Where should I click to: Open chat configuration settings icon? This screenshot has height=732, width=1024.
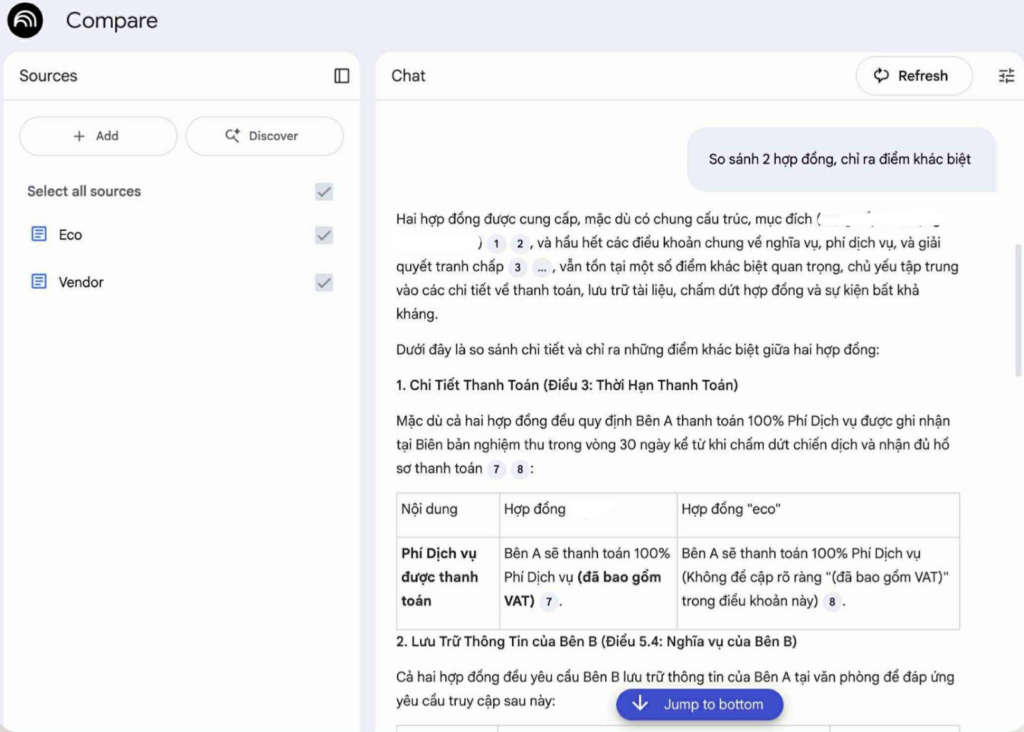1006,76
